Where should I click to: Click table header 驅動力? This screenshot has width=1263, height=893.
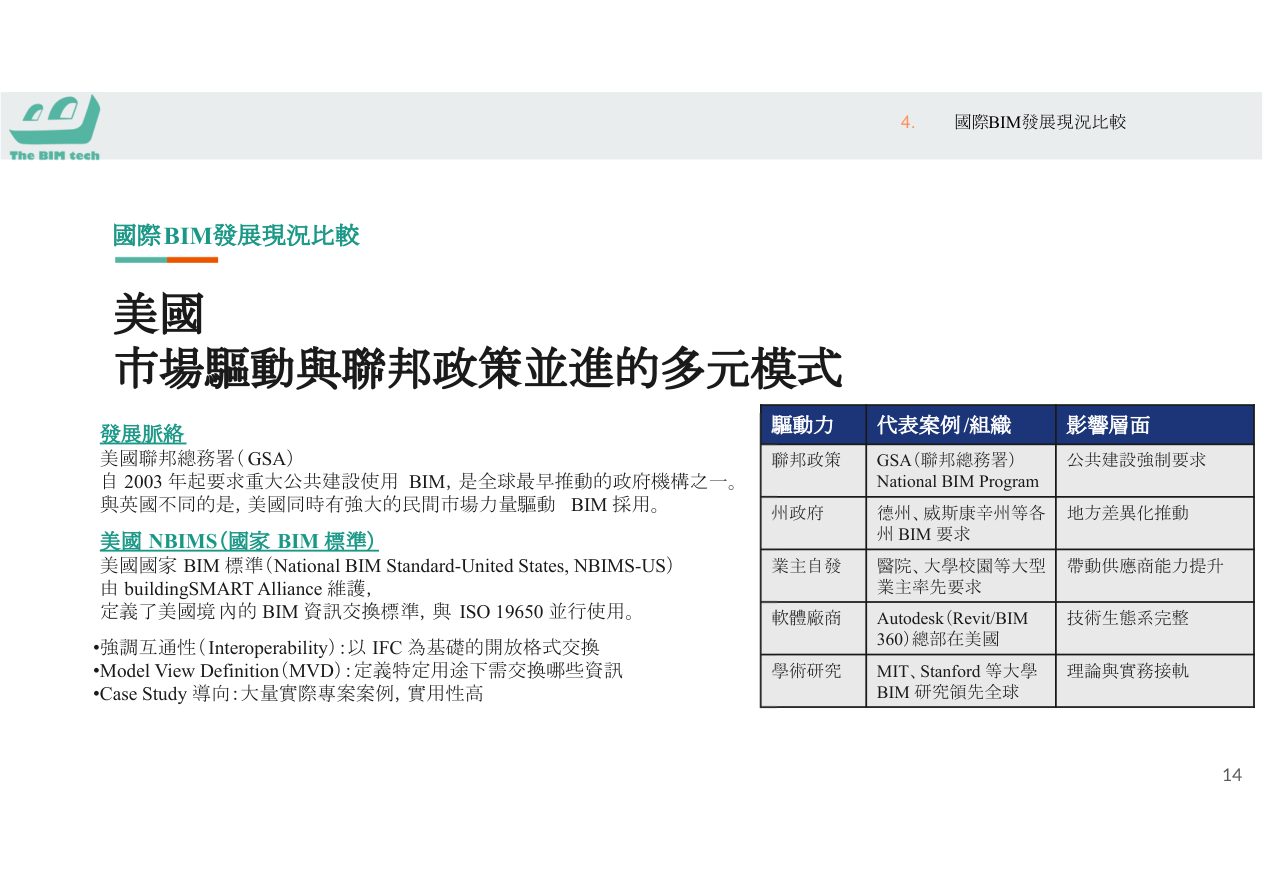pyautogui.click(x=813, y=425)
